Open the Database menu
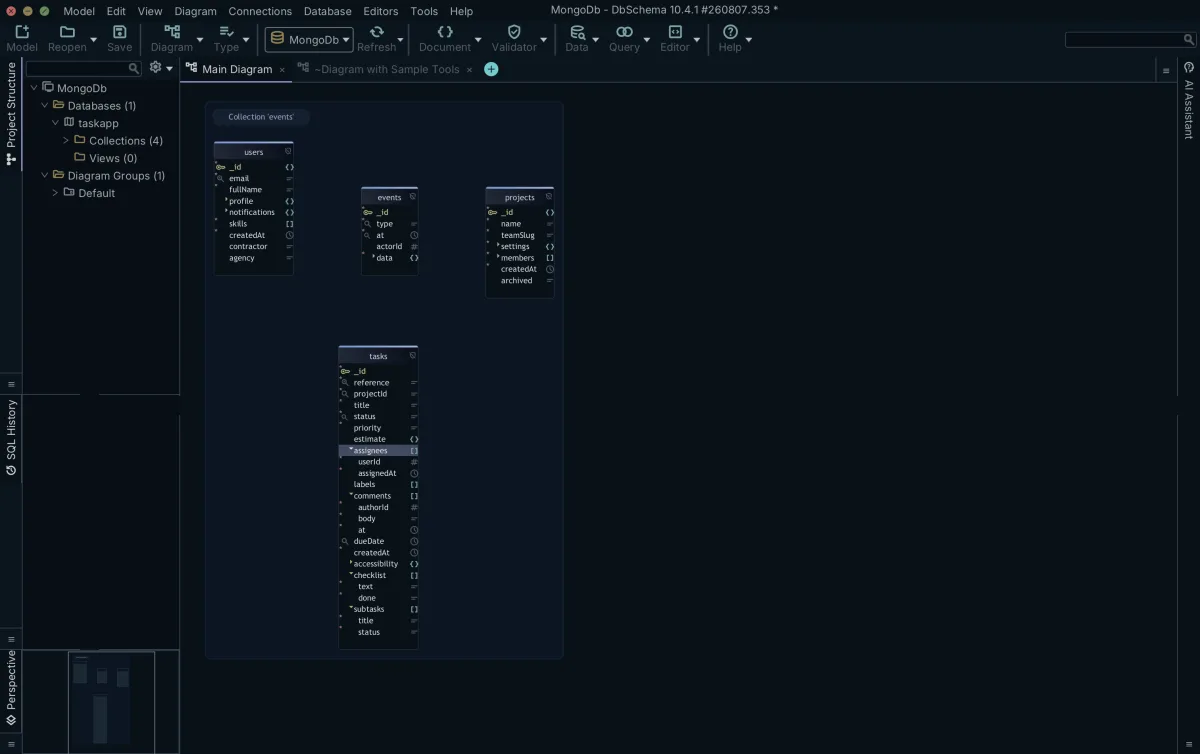The height and width of the screenshot is (754, 1200). pos(328,11)
